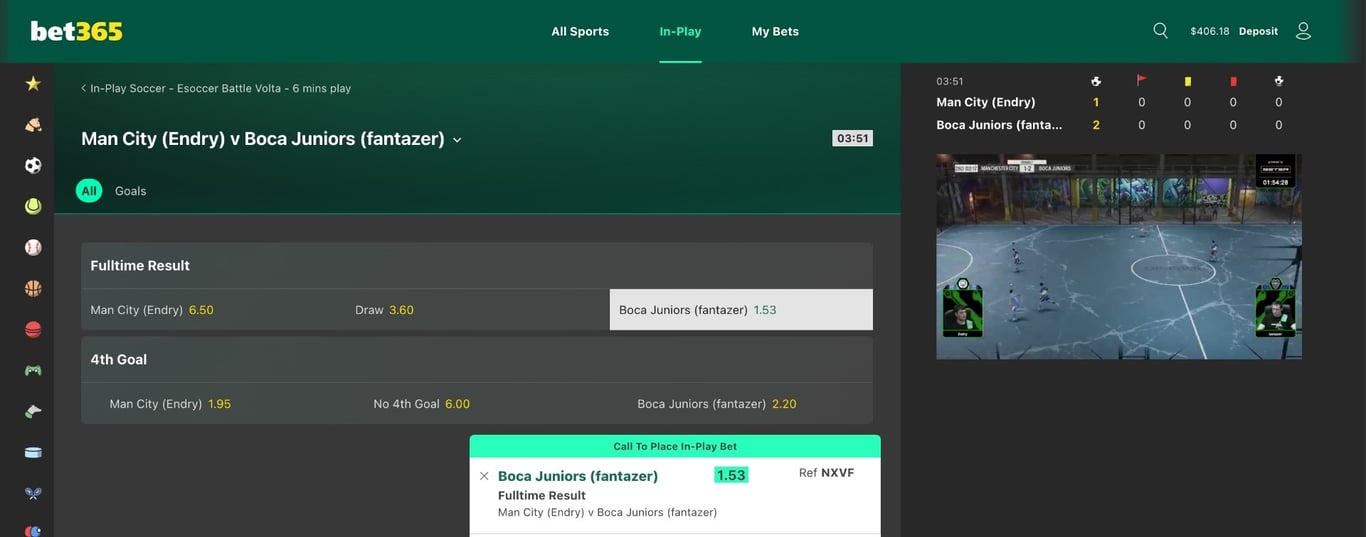1366x537 pixels.
Task: Click the yellow card stat icon
Action: tap(1187, 81)
